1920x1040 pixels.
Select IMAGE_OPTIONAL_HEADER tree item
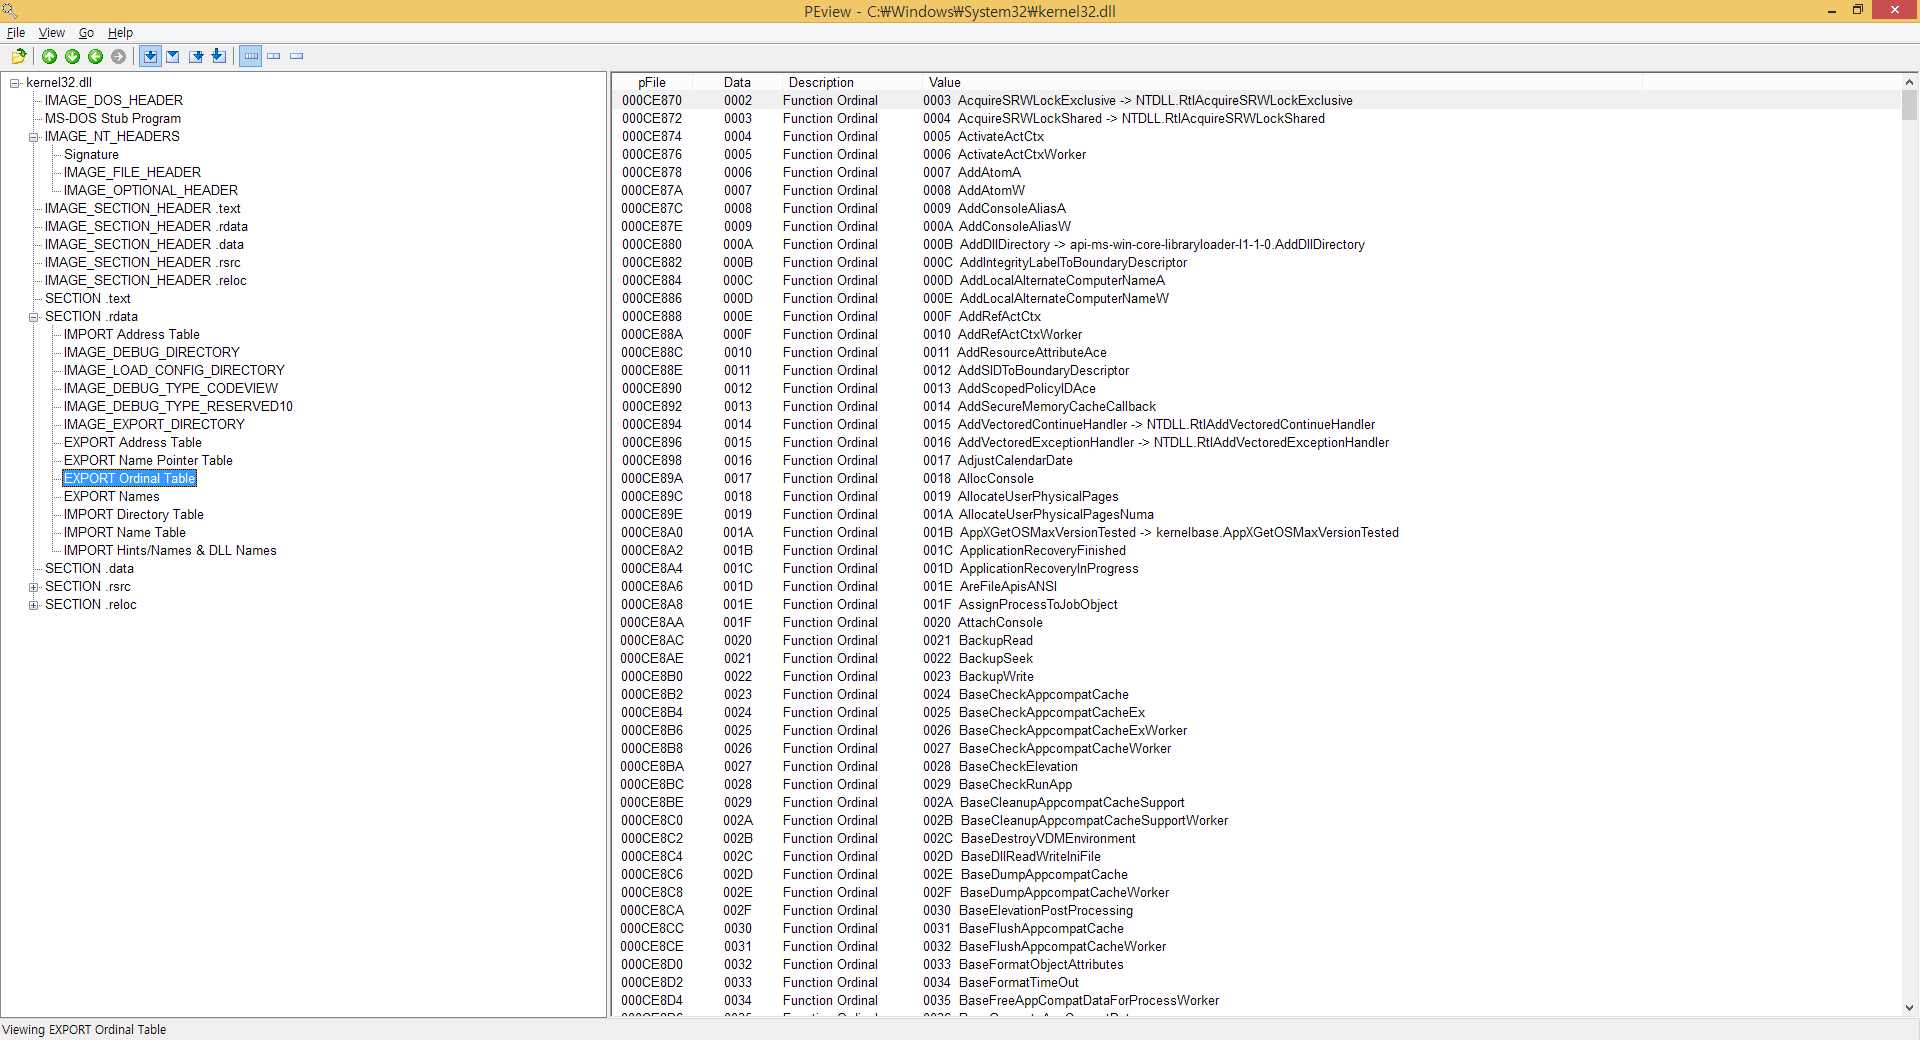coord(151,191)
